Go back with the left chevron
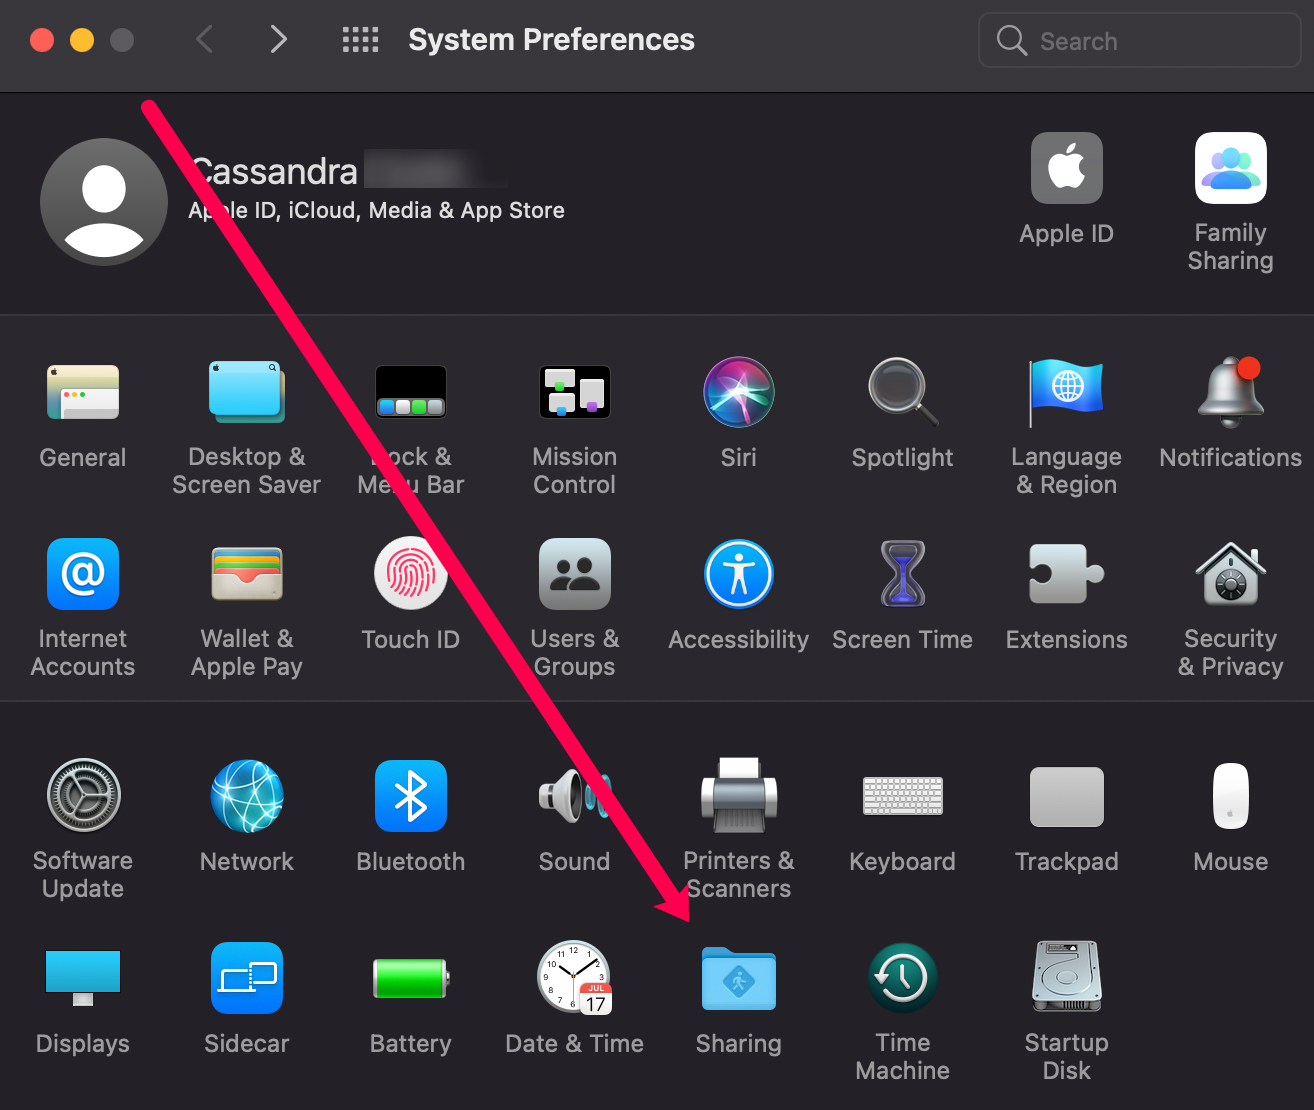The width and height of the screenshot is (1314, 1110). coord(205,40)
